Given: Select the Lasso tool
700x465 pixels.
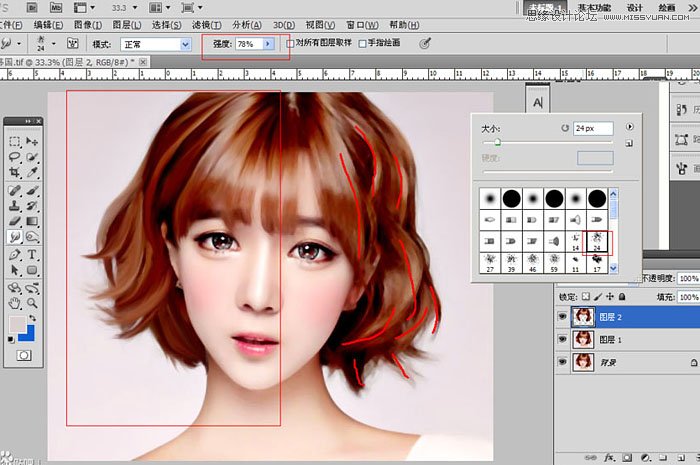Looking at the screenshot, I should pyautogui.click(x=15, y=157).
